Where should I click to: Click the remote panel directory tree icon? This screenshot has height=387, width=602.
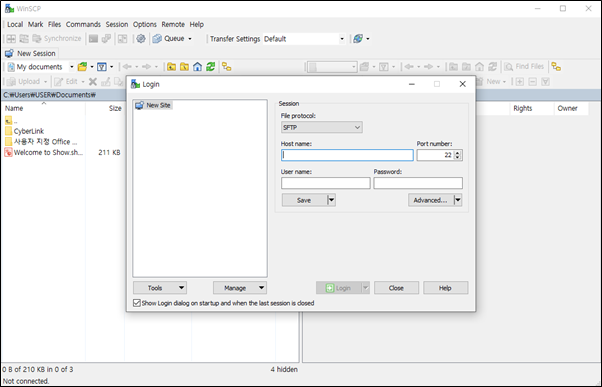(x=556, y=67)
